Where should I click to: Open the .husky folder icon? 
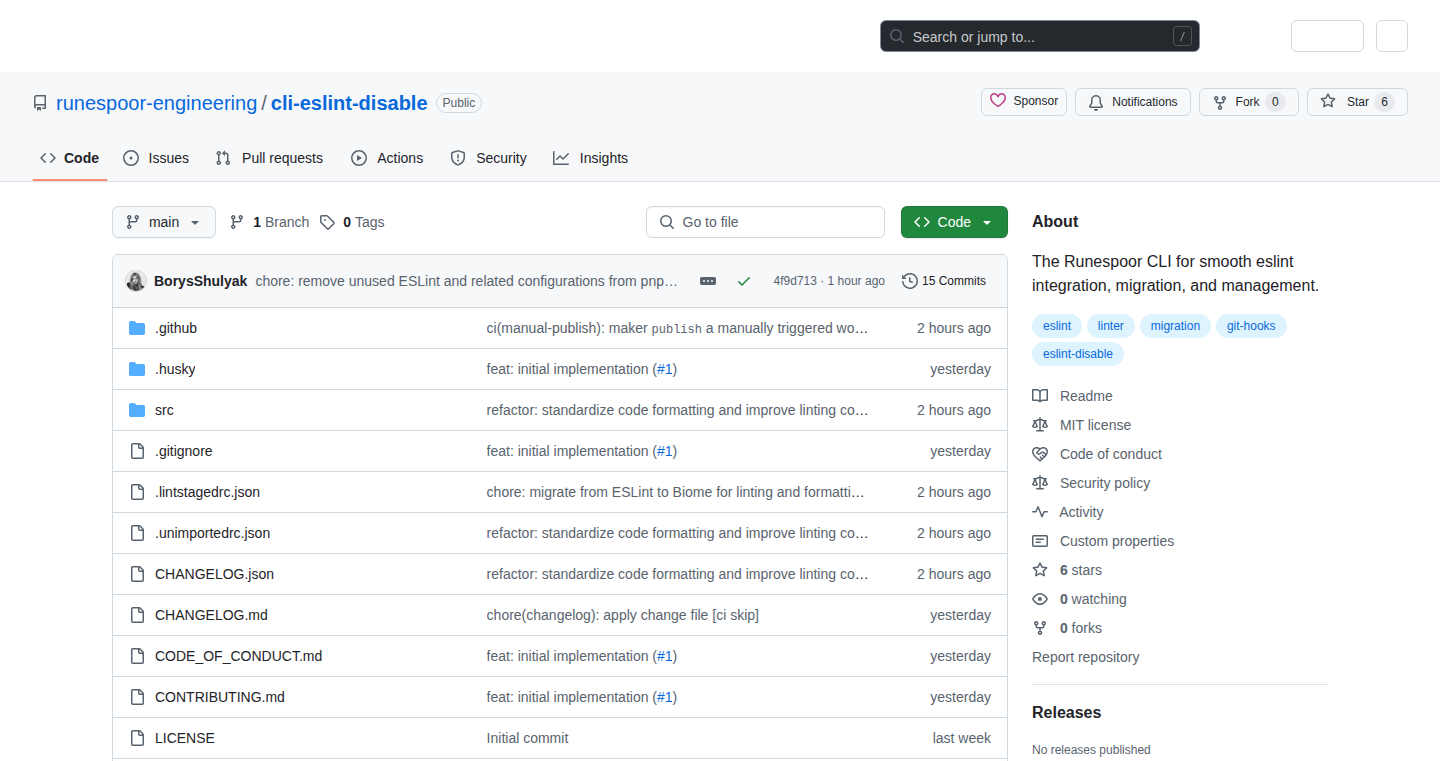(x=137, y=369)
